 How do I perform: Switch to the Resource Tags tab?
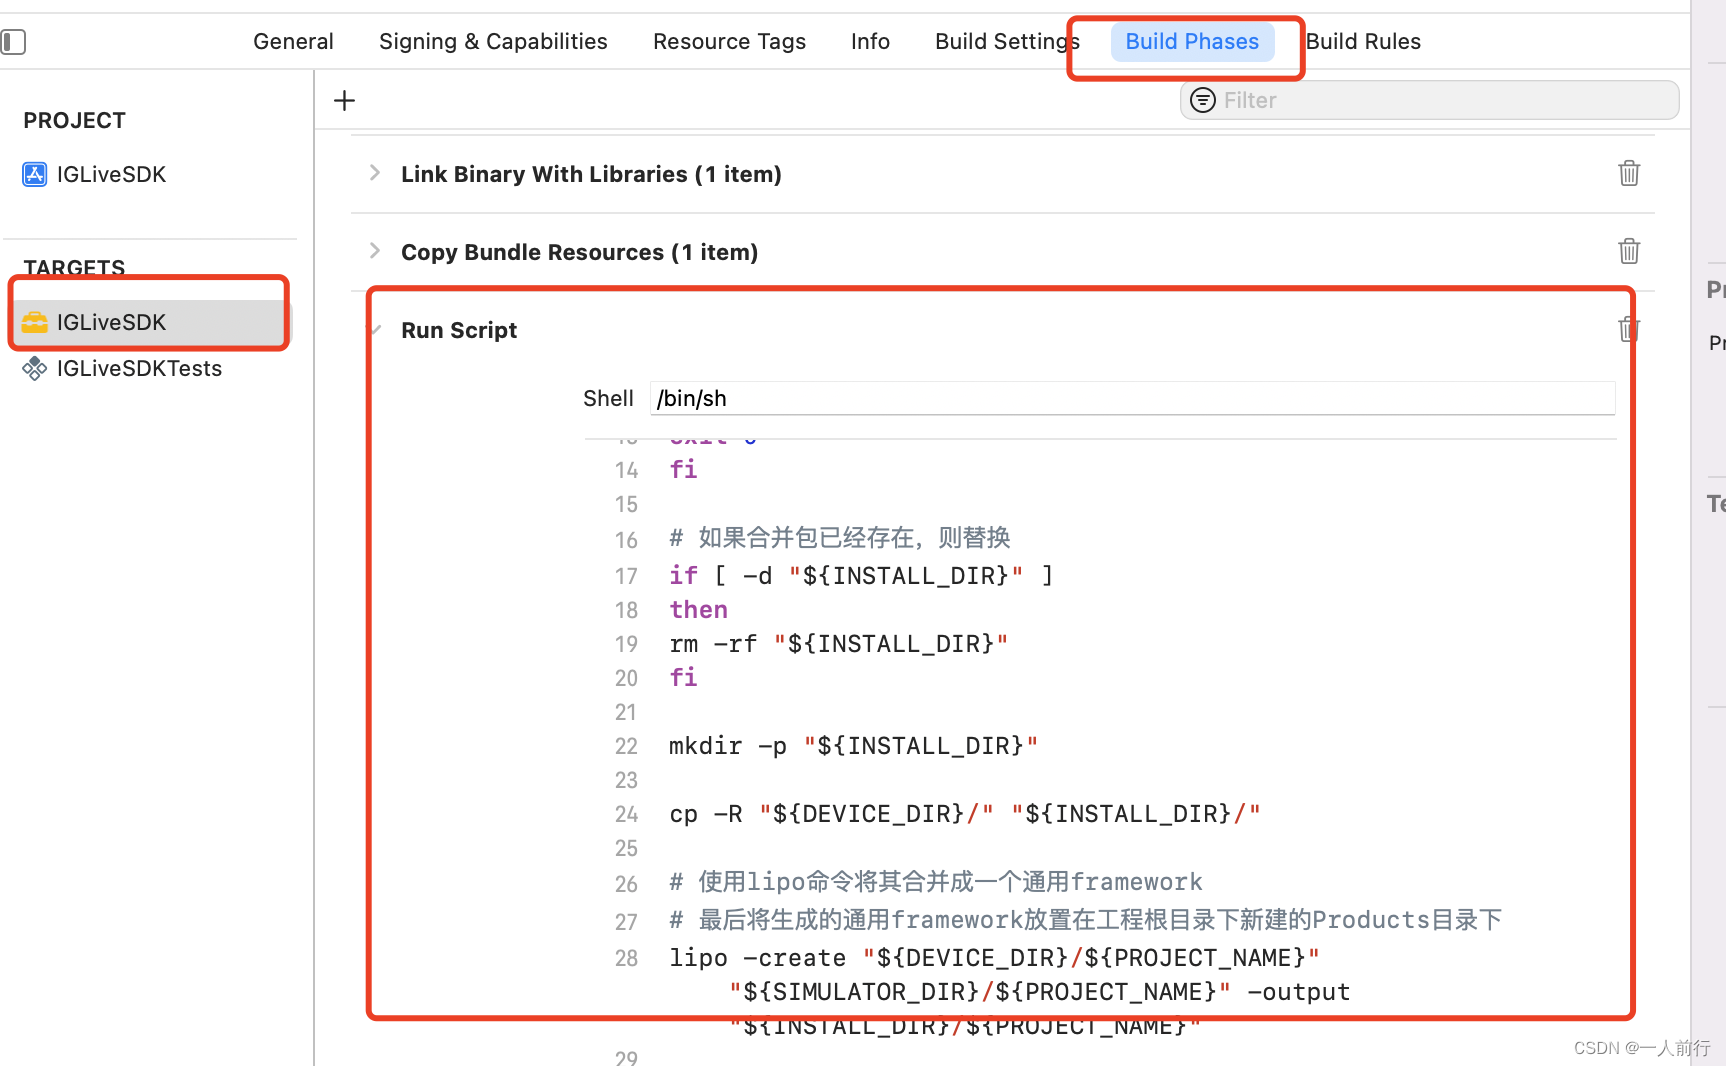[x=729, y=42]
